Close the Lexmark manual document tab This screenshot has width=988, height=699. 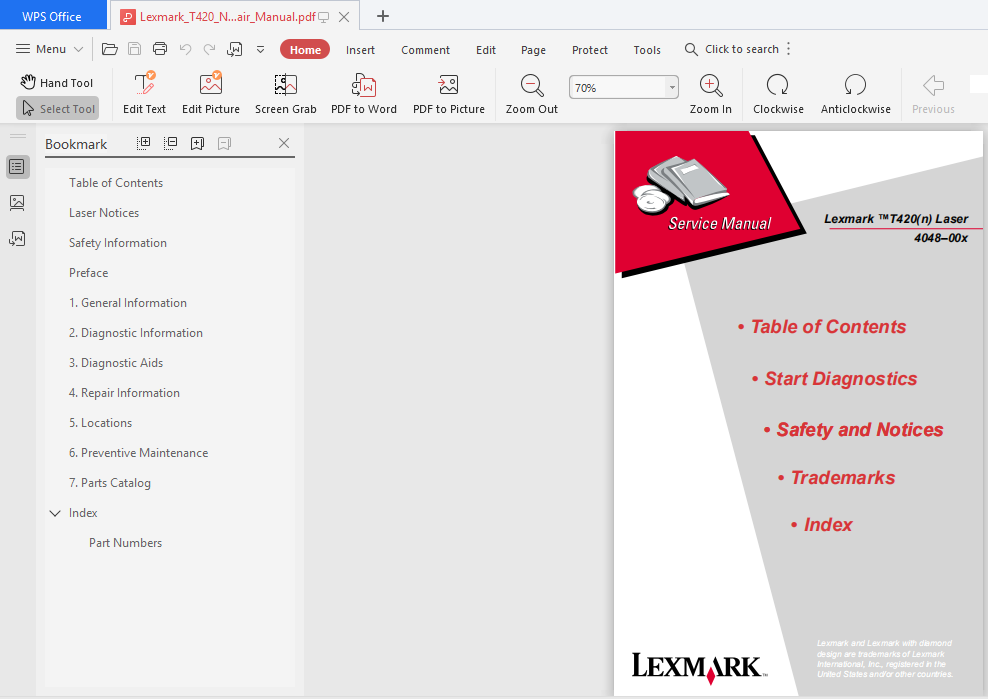[x=344, y=17]
